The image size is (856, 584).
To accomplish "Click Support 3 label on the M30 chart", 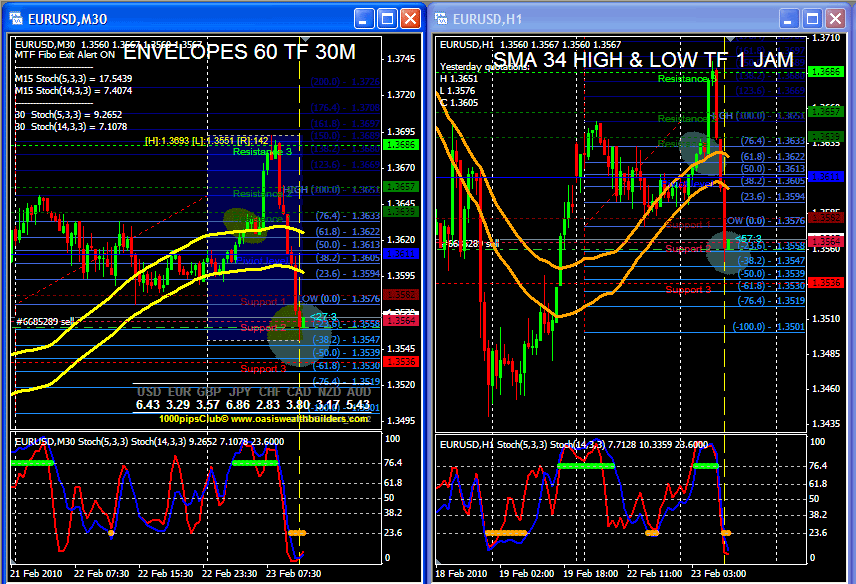I will point(263,369).
